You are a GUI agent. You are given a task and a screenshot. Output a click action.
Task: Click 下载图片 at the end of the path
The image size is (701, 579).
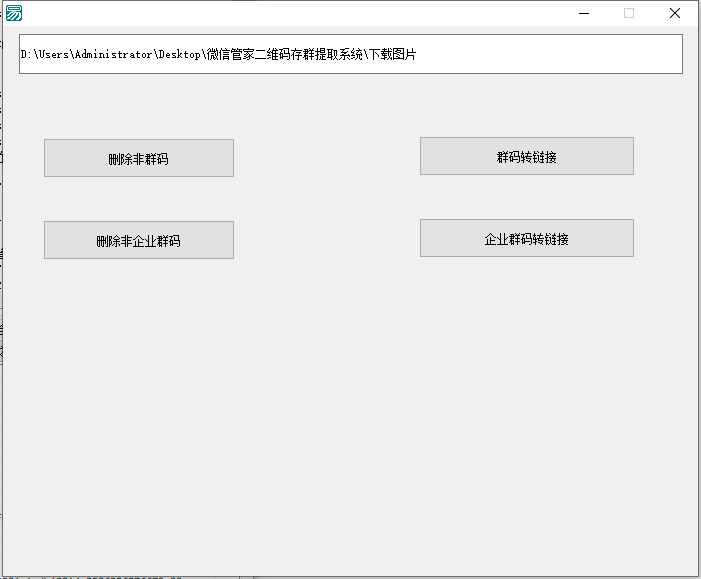391,55
